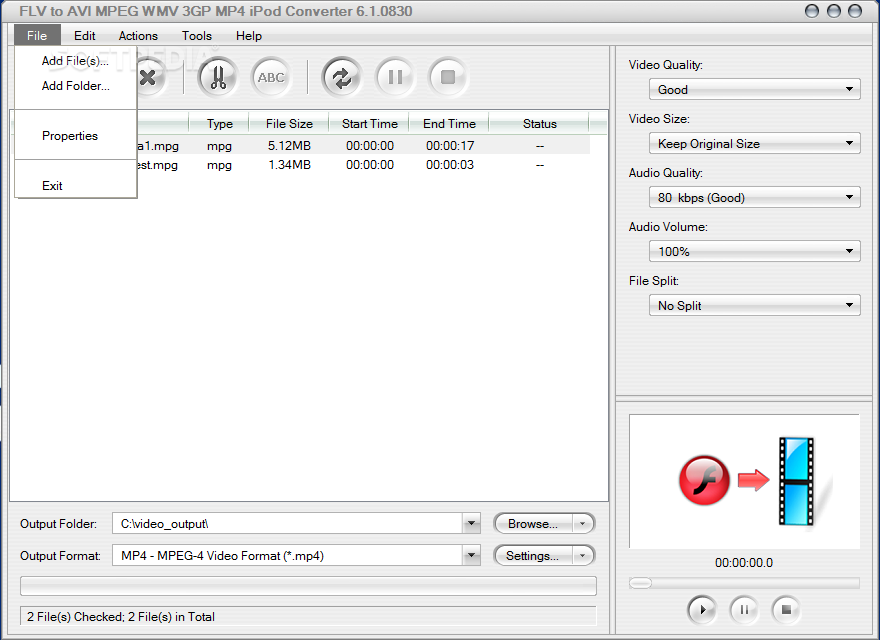Image resolution: width=880 pixels, height=640 pixels.
Task: Expand the Output Folder dropdown arrow
Action: [471, 523]
